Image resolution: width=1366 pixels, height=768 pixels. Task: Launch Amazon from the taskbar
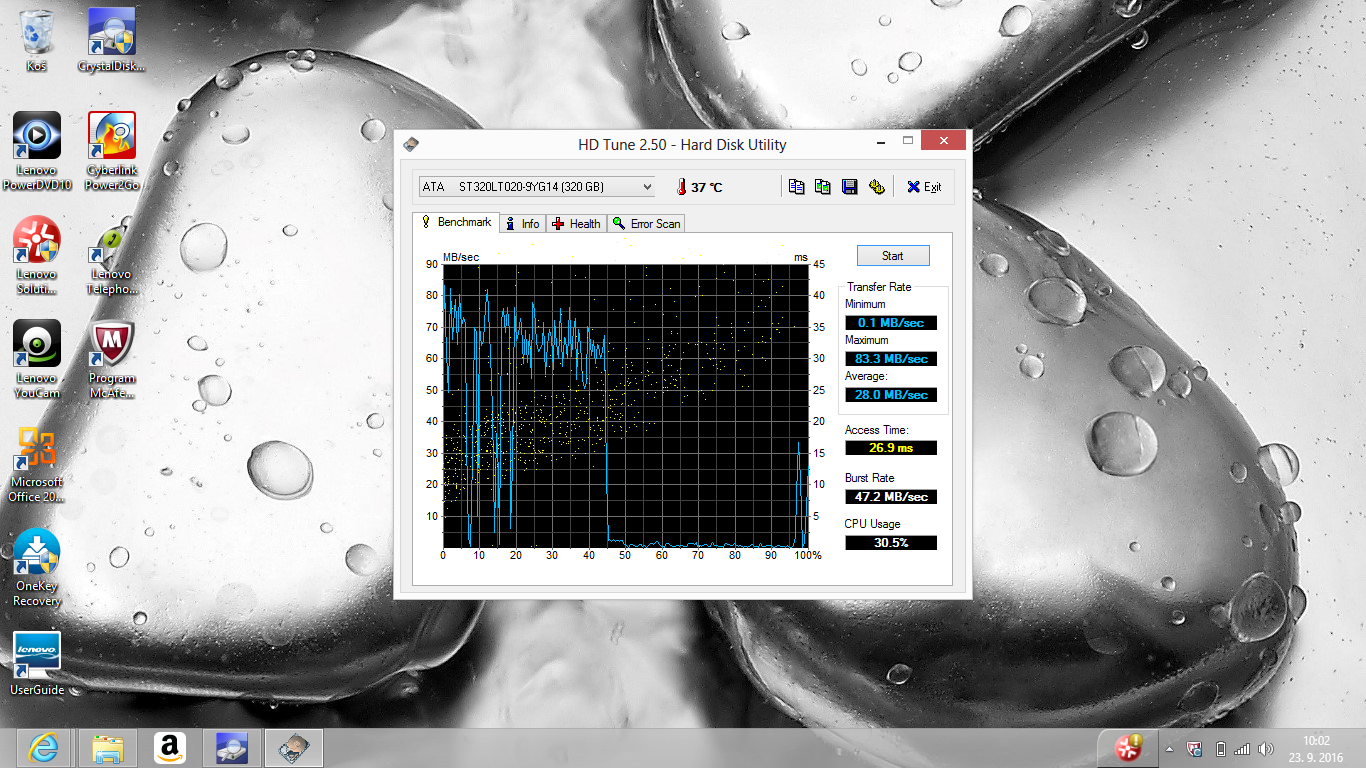click(169, 748)
